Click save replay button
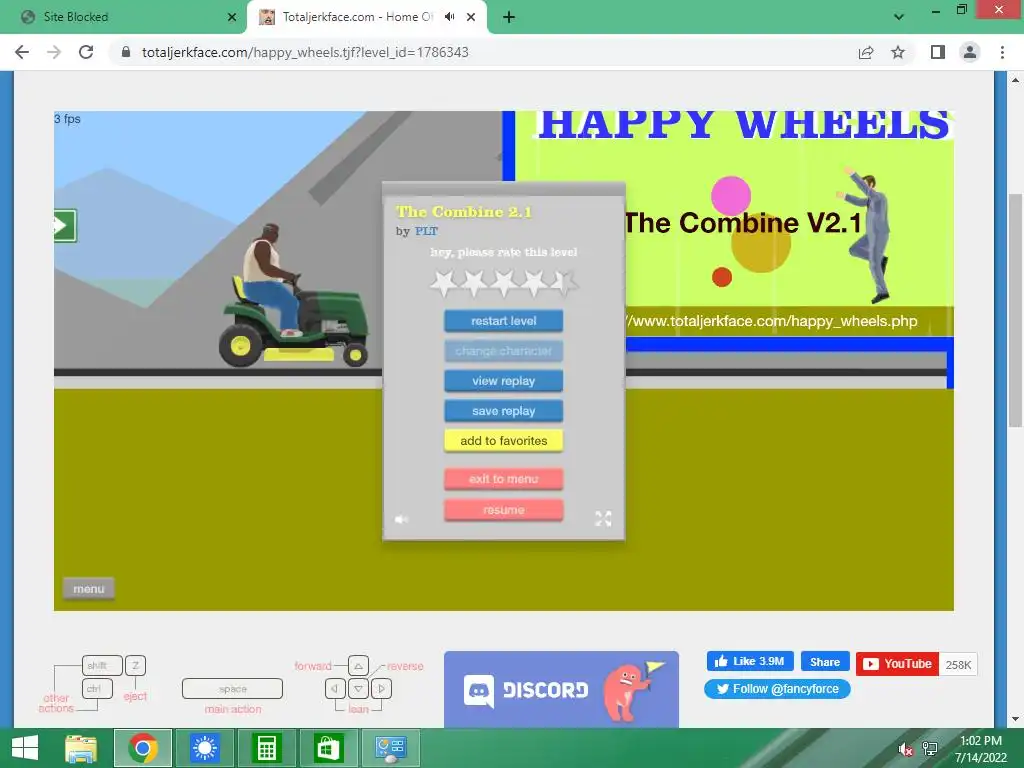The height and width of the screenshot is (768, 1024). tap(504, 411)
